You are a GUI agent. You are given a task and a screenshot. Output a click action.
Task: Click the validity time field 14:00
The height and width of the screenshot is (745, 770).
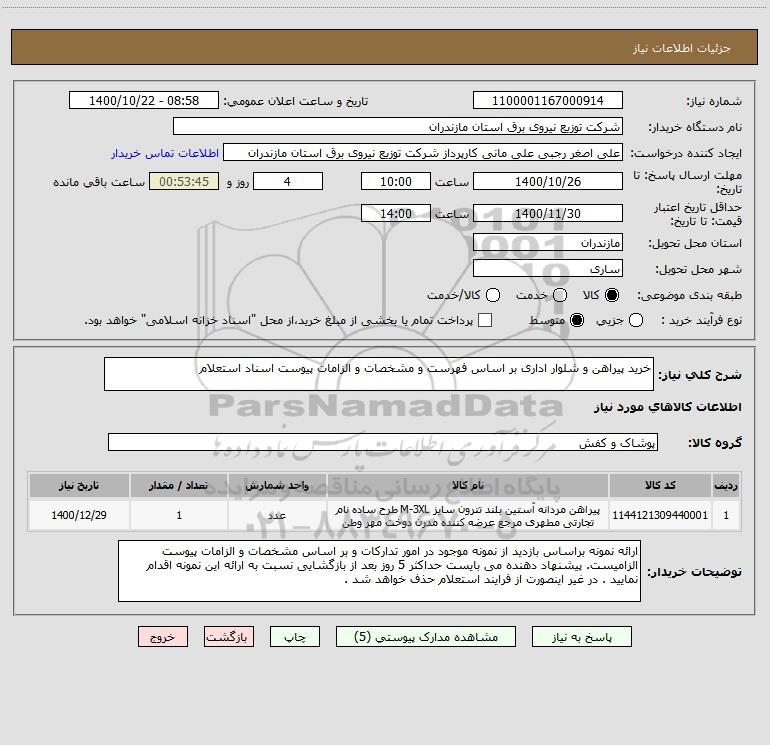[396, 213]
